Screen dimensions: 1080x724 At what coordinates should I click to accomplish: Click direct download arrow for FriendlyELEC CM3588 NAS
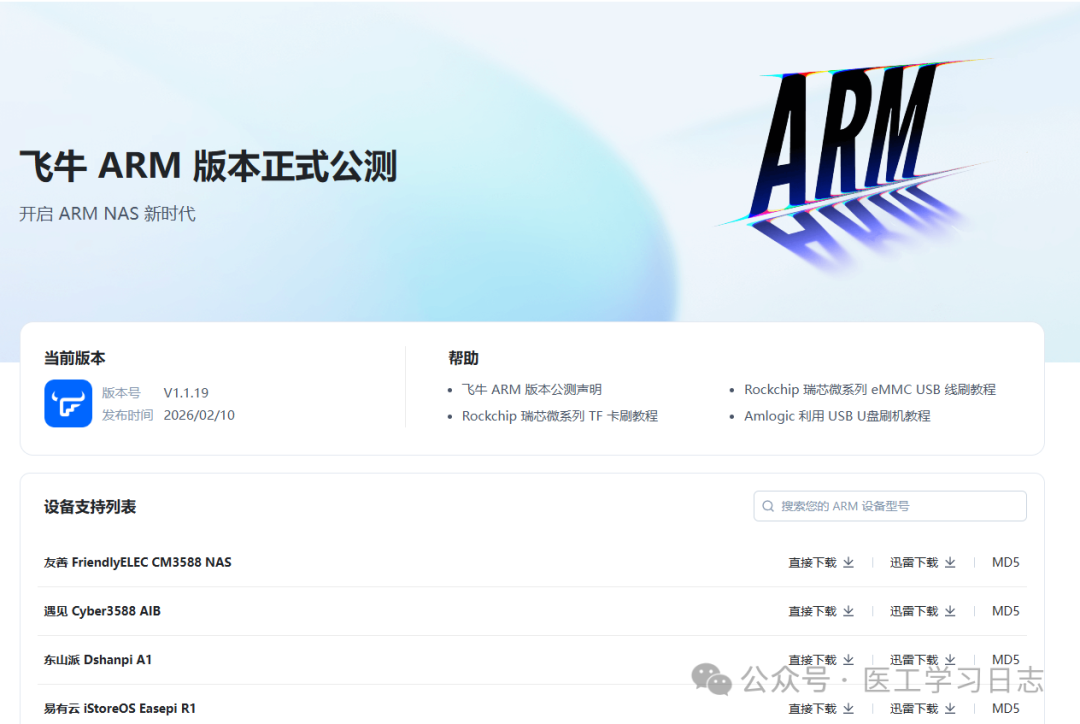(x=848, y=562)
